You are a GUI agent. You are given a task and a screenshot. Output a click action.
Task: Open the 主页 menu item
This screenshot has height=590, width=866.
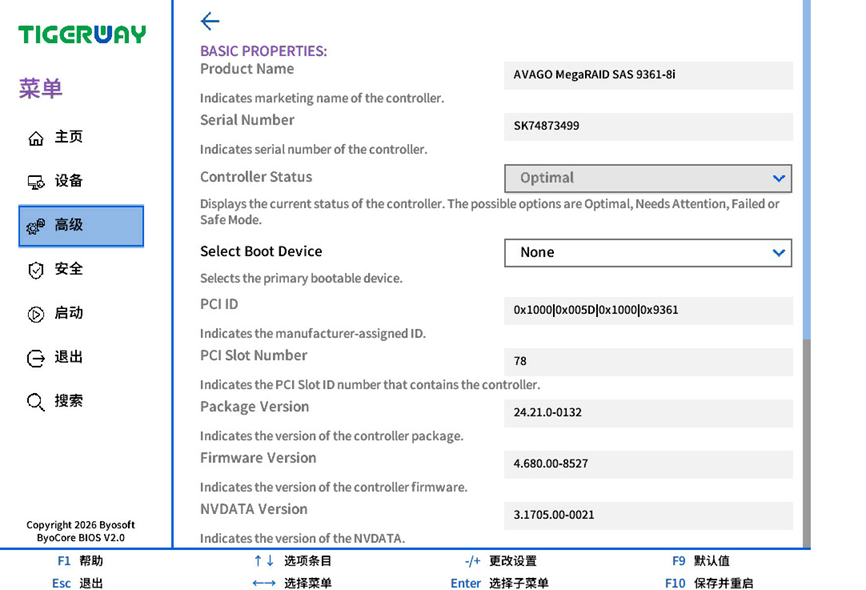click(81, 137)
